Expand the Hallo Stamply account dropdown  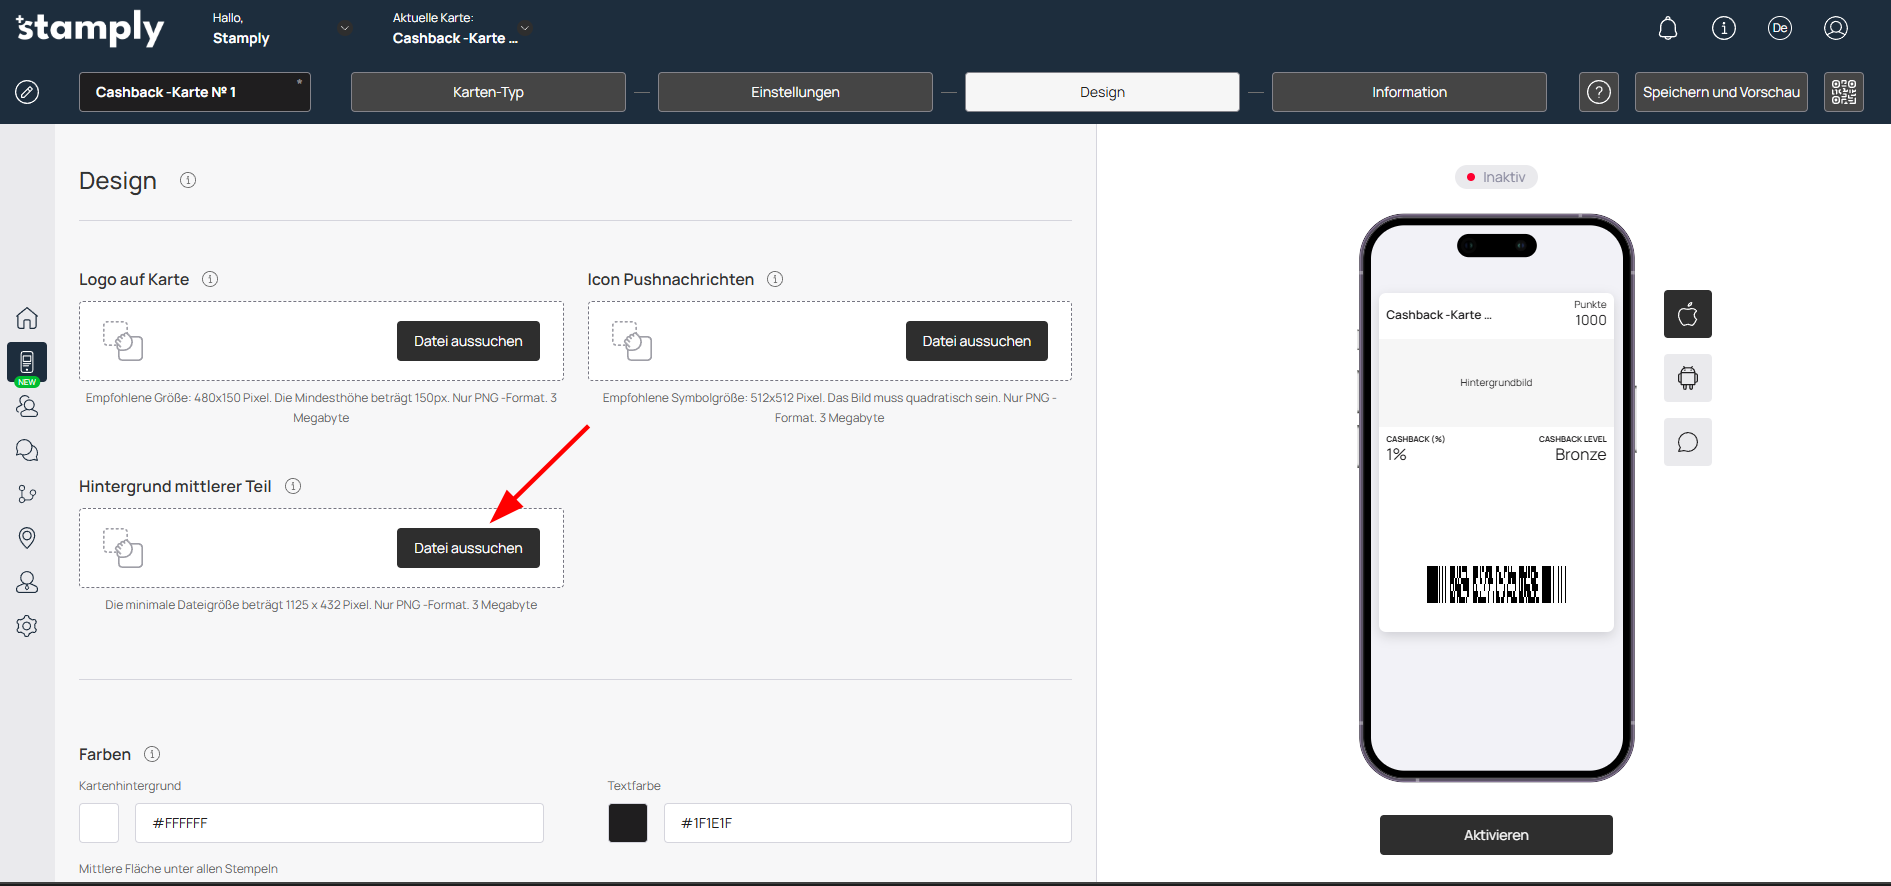click(345, 28)
